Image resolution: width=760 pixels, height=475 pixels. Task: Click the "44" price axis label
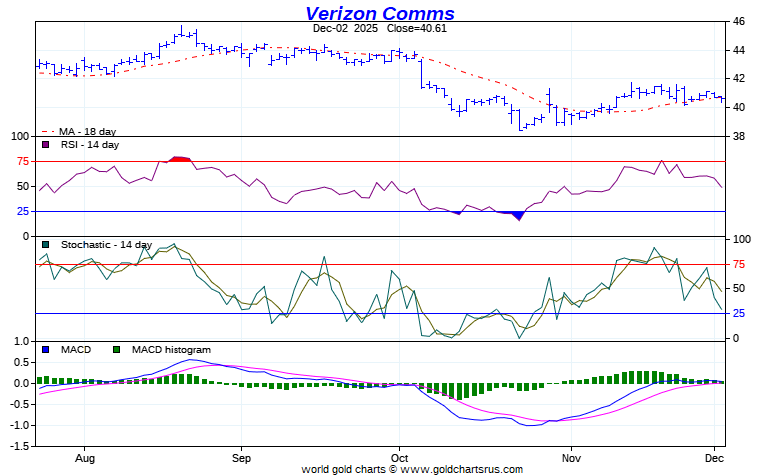(x=739, y=50)
